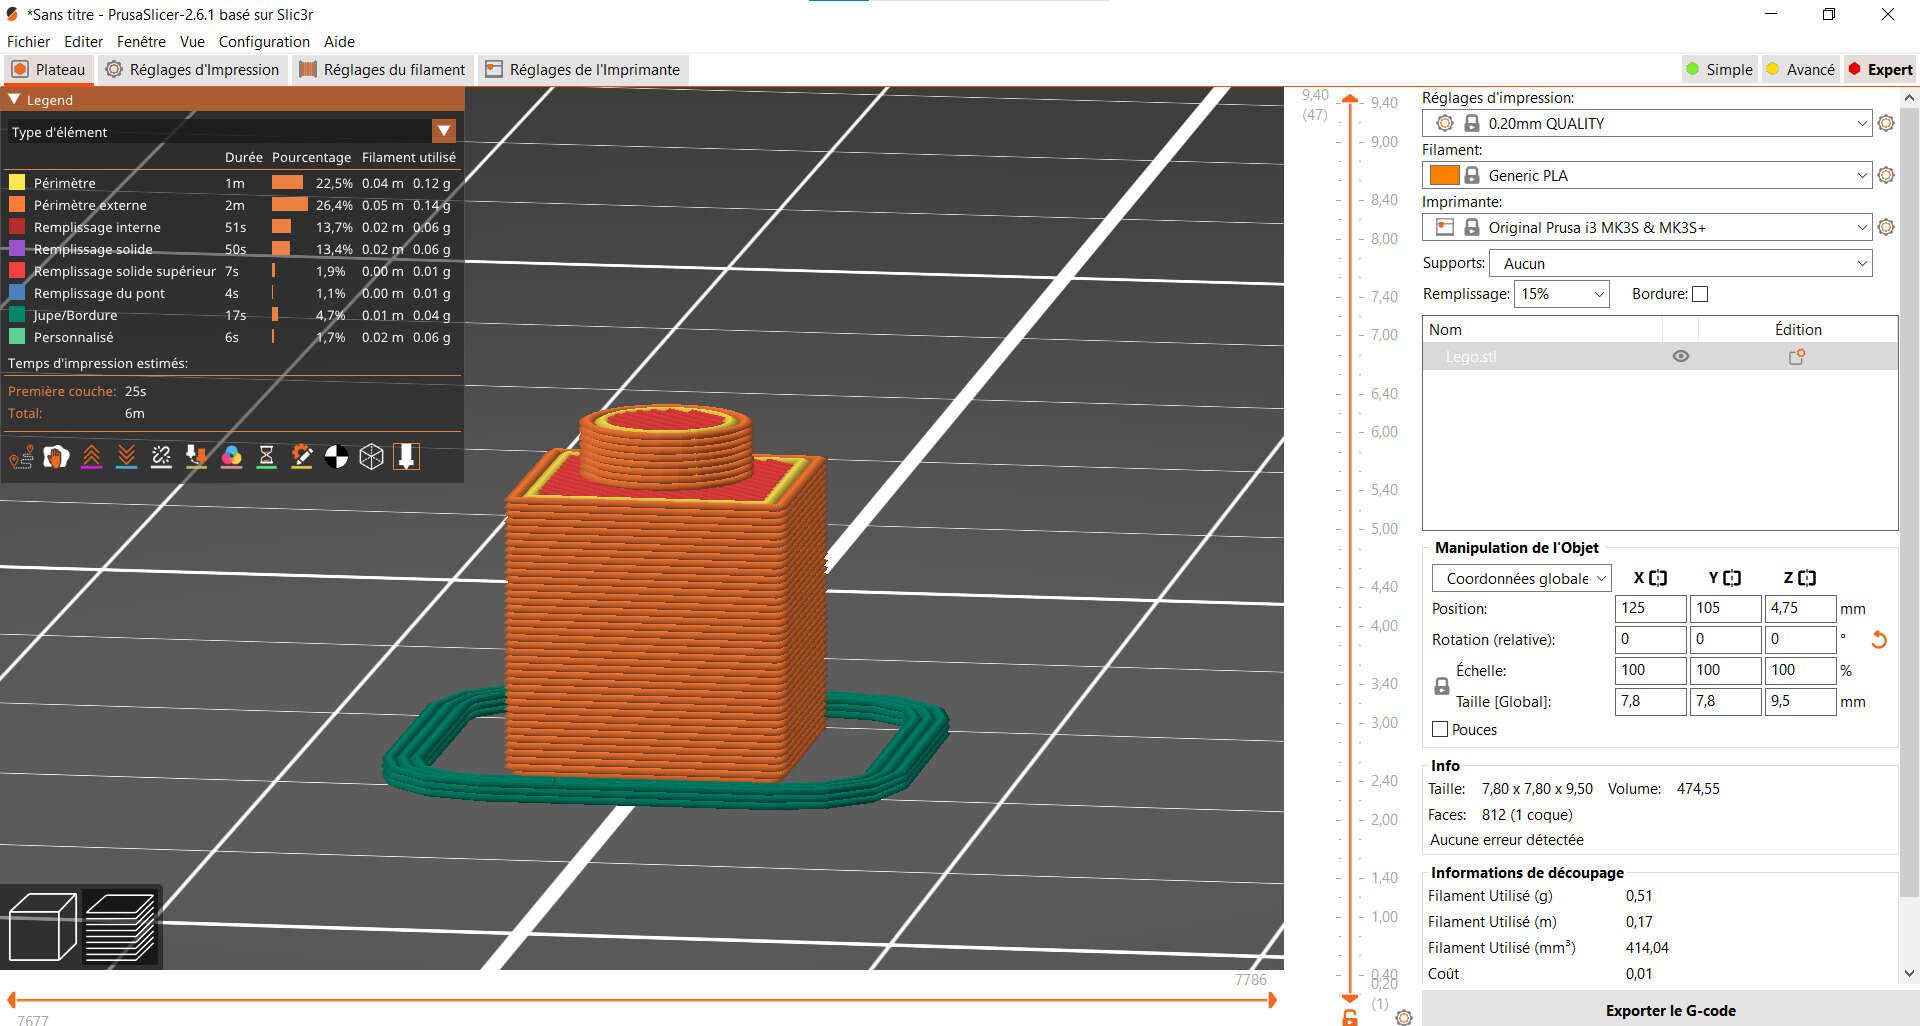This screenshot has width=1920, height=1026.
Task: Switch to Réglages de l'Imprimante tab
Action: [582, 69]
